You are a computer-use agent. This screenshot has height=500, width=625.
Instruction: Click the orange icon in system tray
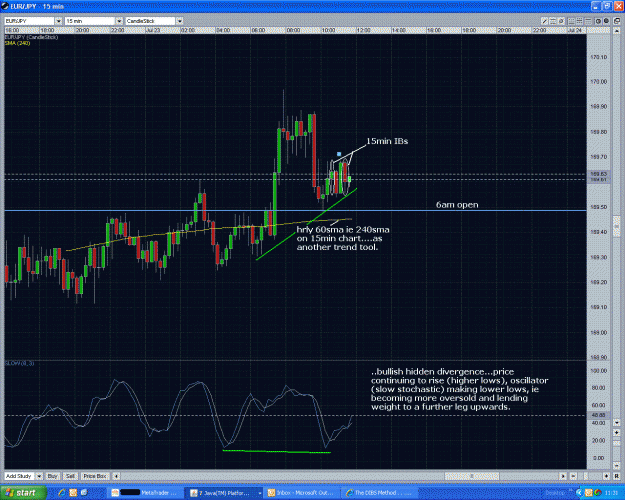coord(589,493)
